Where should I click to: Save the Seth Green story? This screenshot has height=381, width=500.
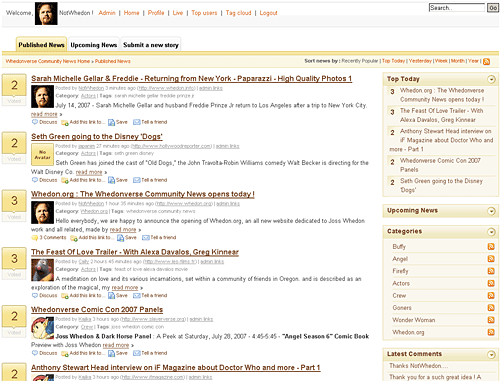[118, 180]
